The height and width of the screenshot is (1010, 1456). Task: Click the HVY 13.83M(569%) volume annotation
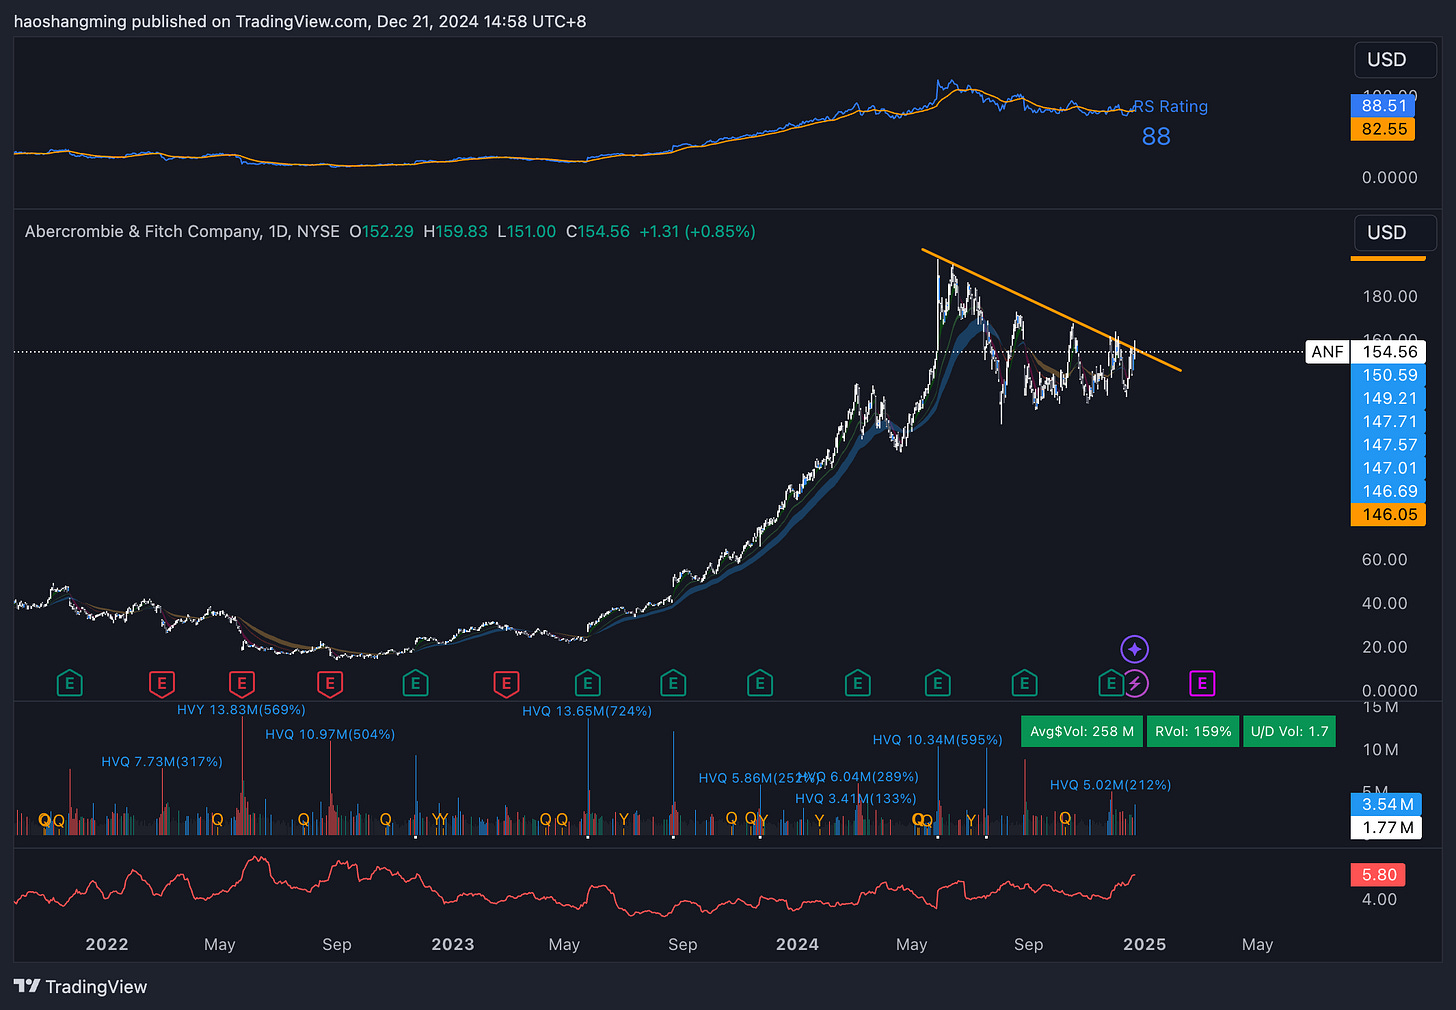click(241, 710)
